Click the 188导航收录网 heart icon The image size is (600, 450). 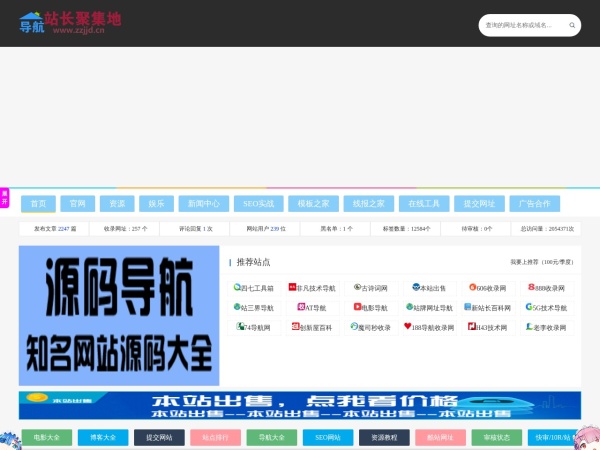tap(408, 326)
